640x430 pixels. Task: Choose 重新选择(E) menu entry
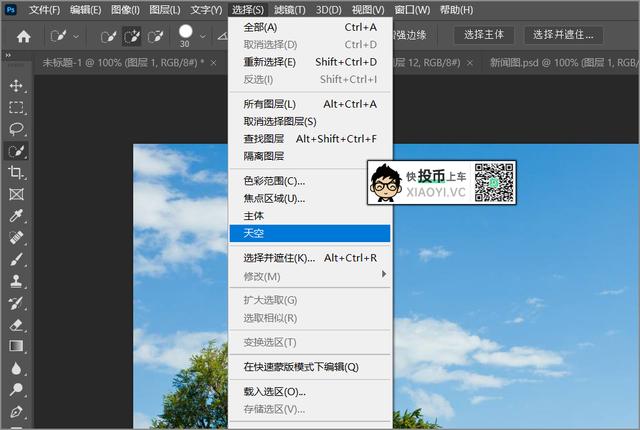[310, 62]
